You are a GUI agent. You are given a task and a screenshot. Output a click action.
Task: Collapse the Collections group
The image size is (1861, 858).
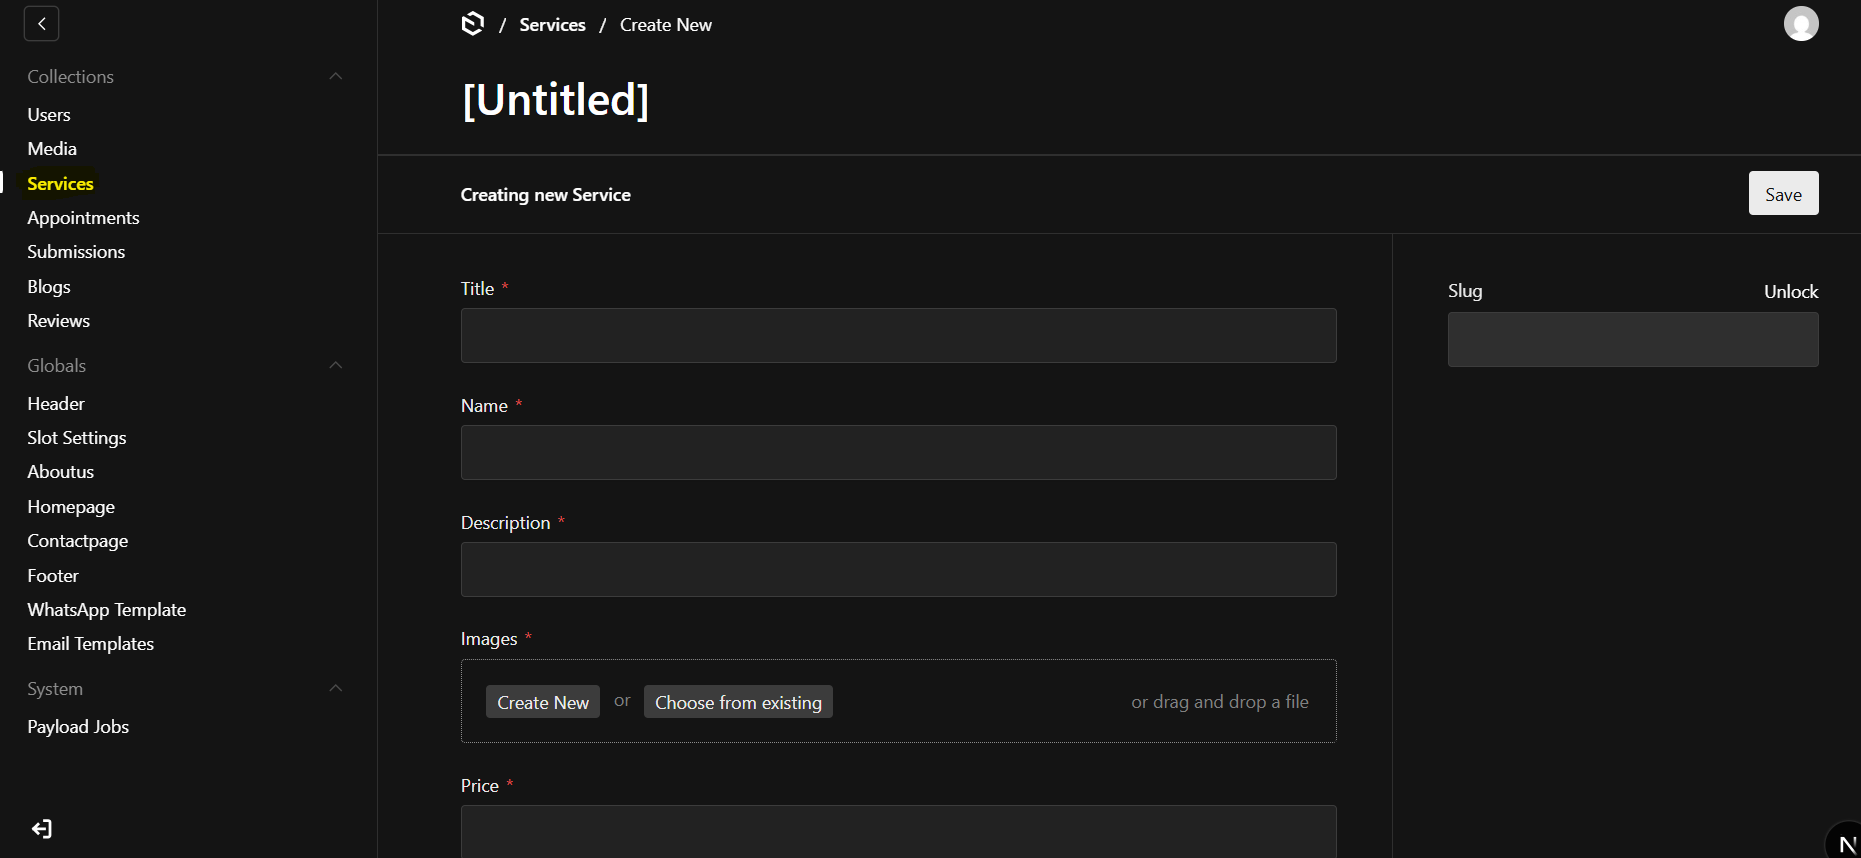pos(336,77)
